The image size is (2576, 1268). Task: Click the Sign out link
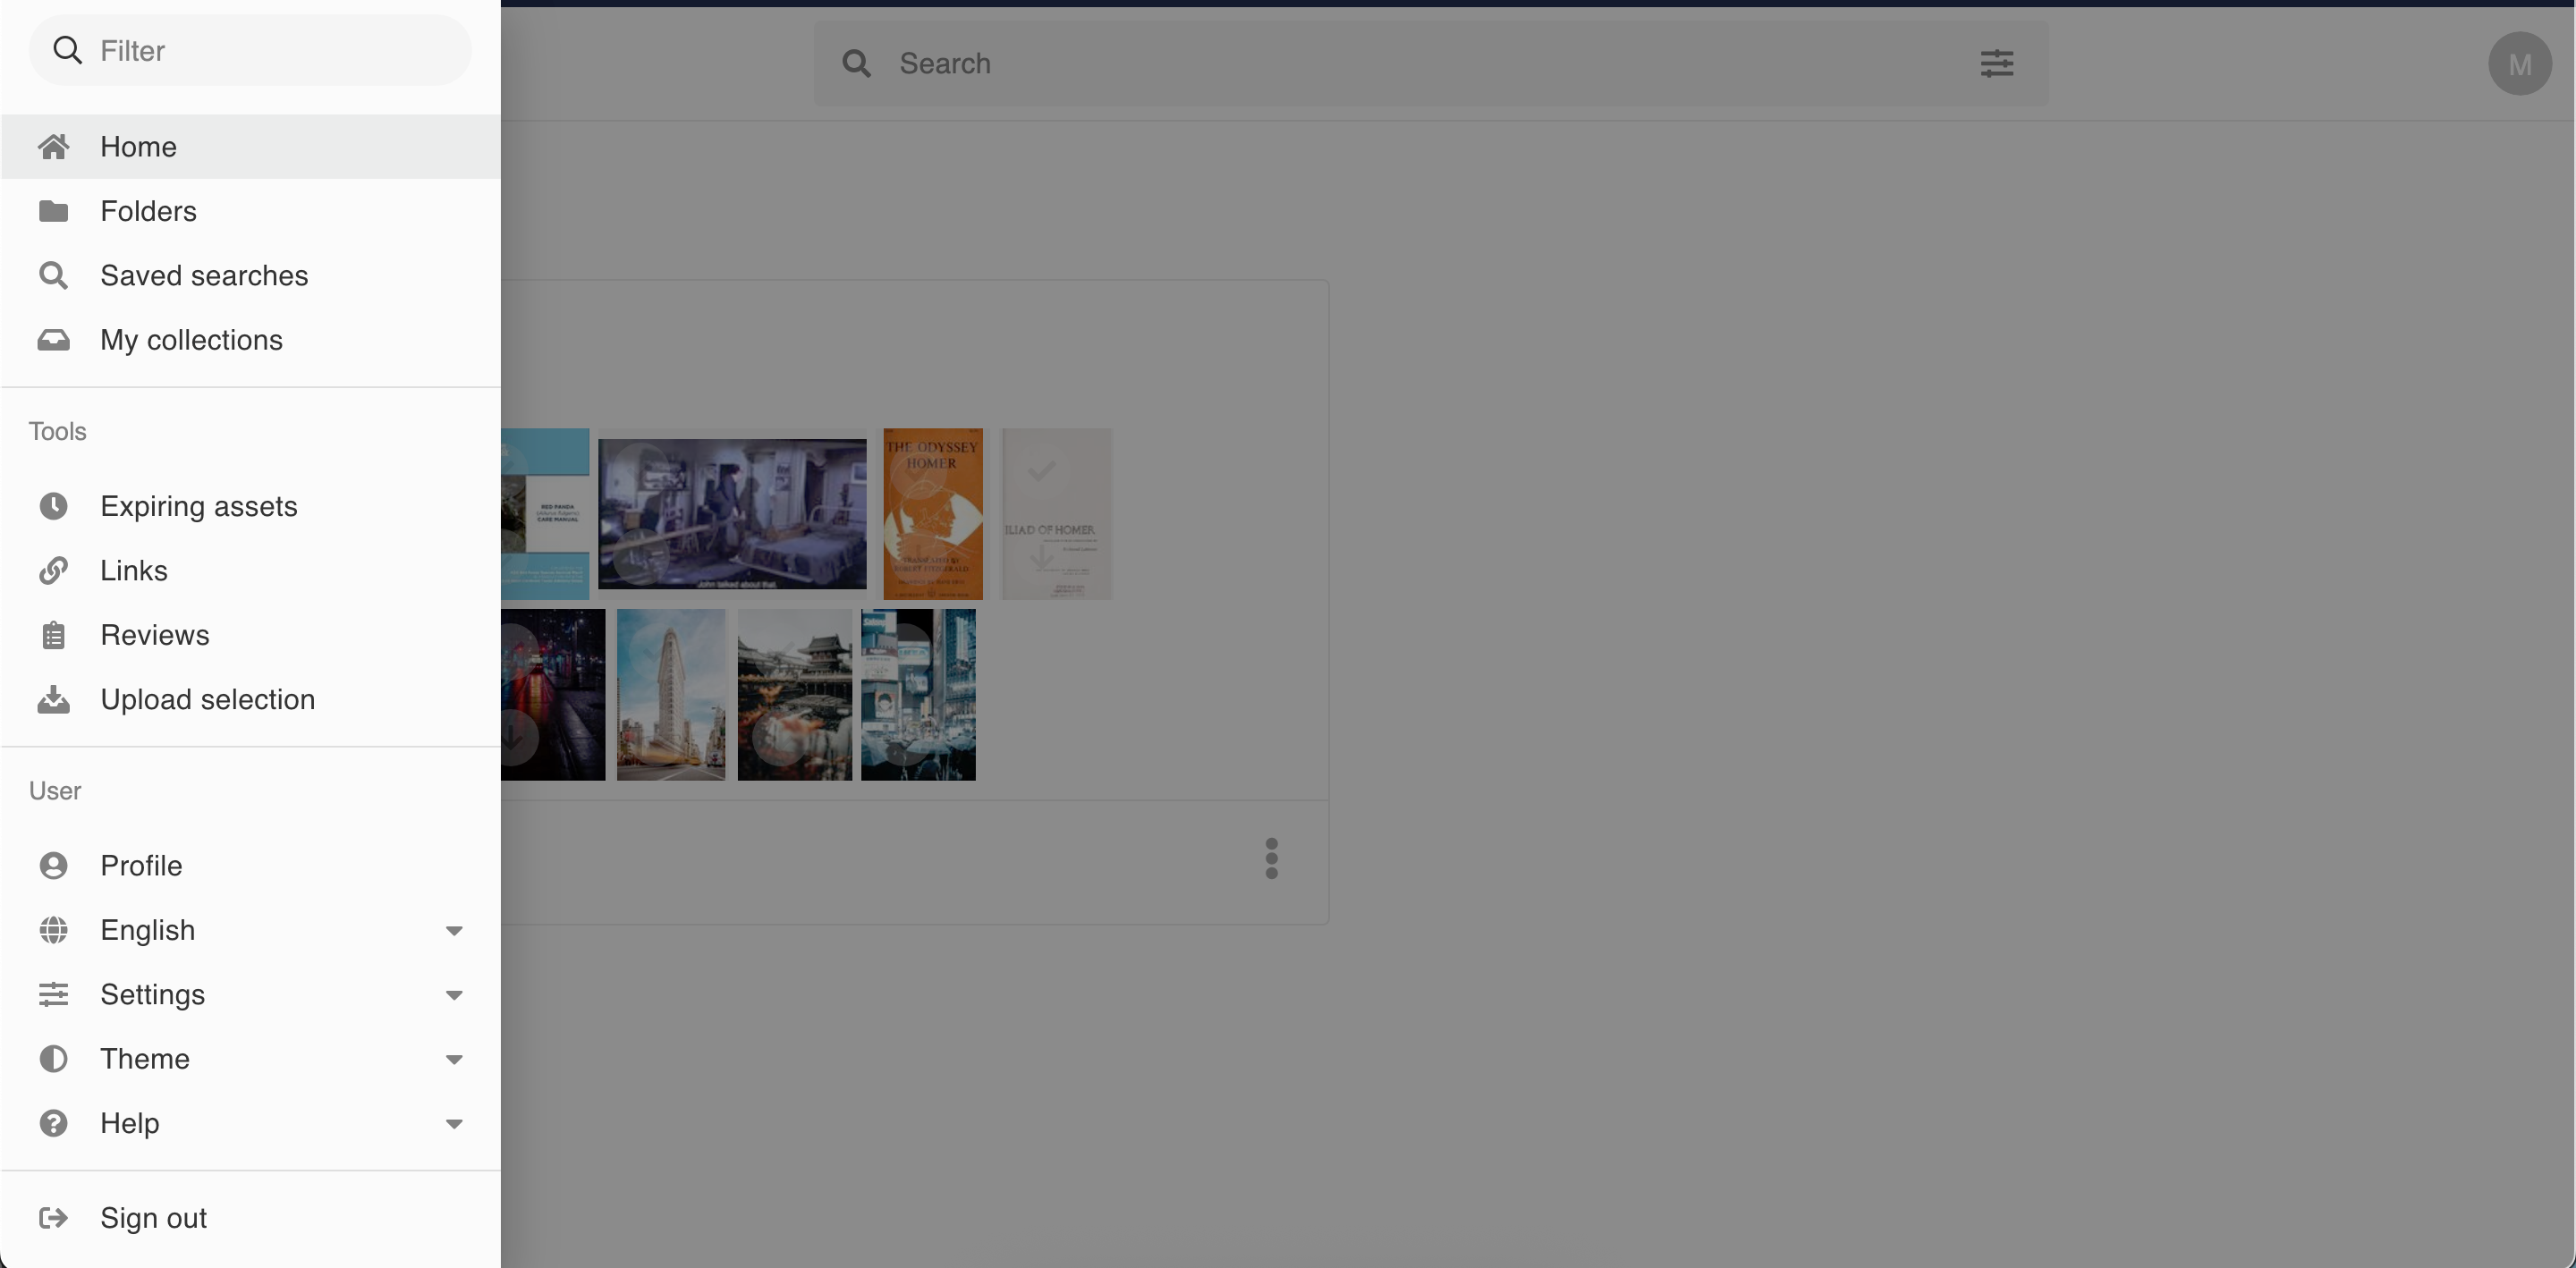153,1218
